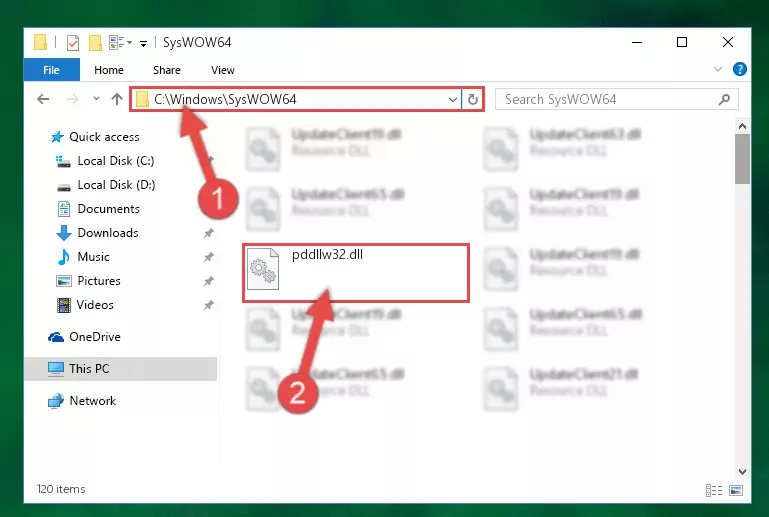Screen dimensions: 769x517
Task: Refresh the SysWOW64 folder
Action: [473, 100]
